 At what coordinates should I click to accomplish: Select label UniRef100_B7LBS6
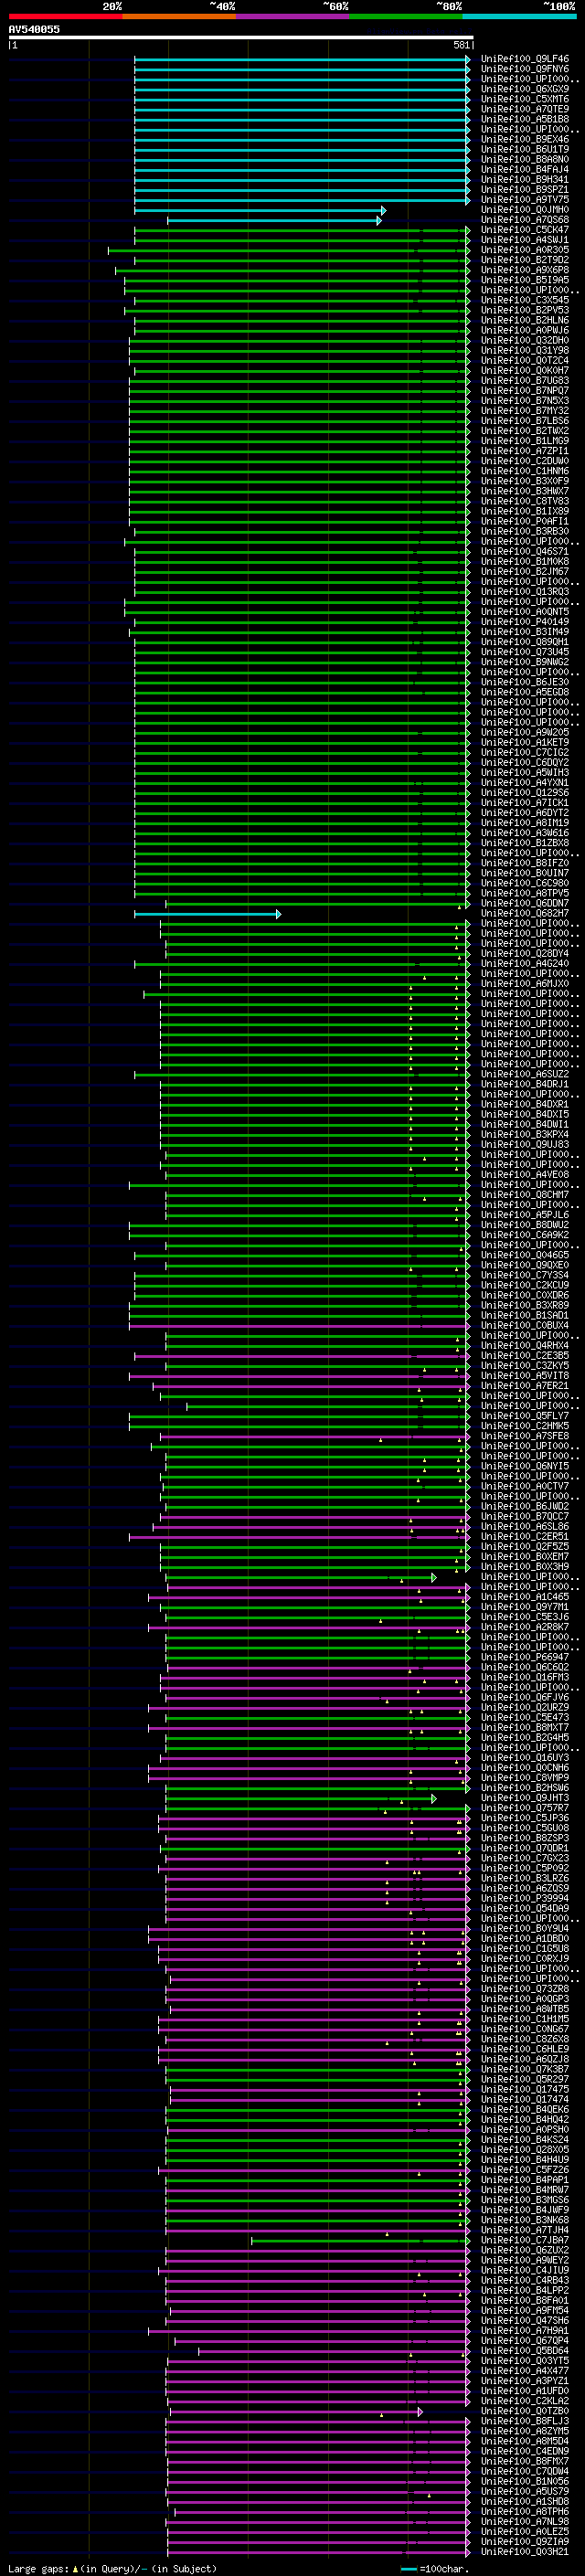(x=524, y=421)
